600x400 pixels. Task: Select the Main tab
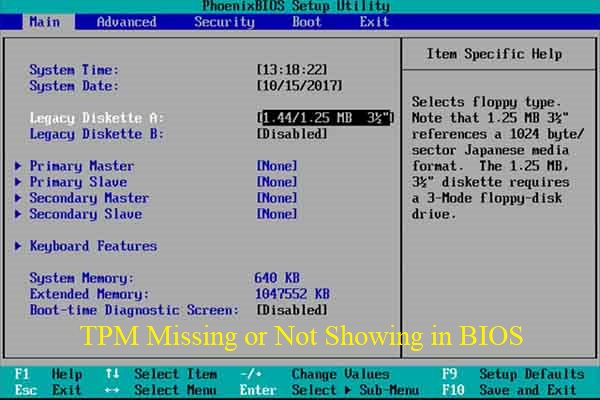coord(45,21)
